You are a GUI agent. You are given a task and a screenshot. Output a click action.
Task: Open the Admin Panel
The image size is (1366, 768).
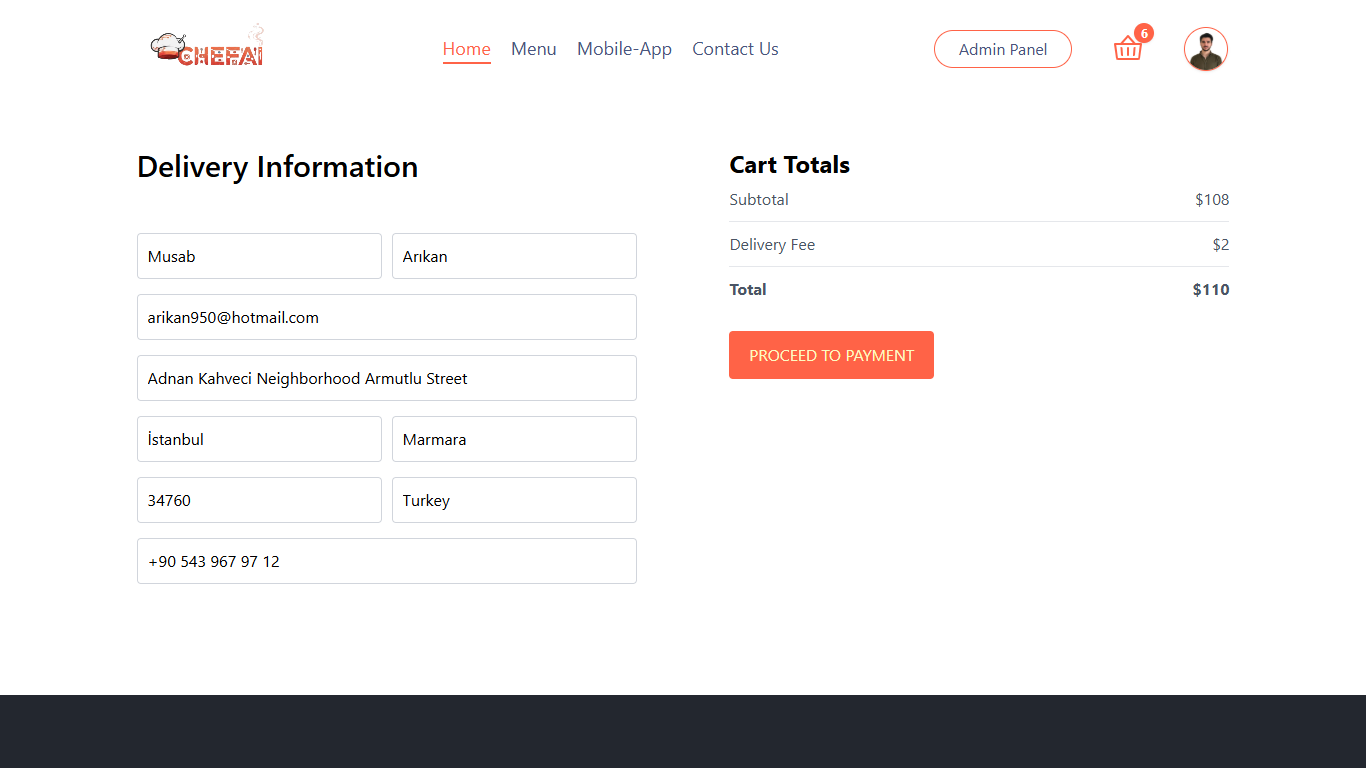[1002, 49]
